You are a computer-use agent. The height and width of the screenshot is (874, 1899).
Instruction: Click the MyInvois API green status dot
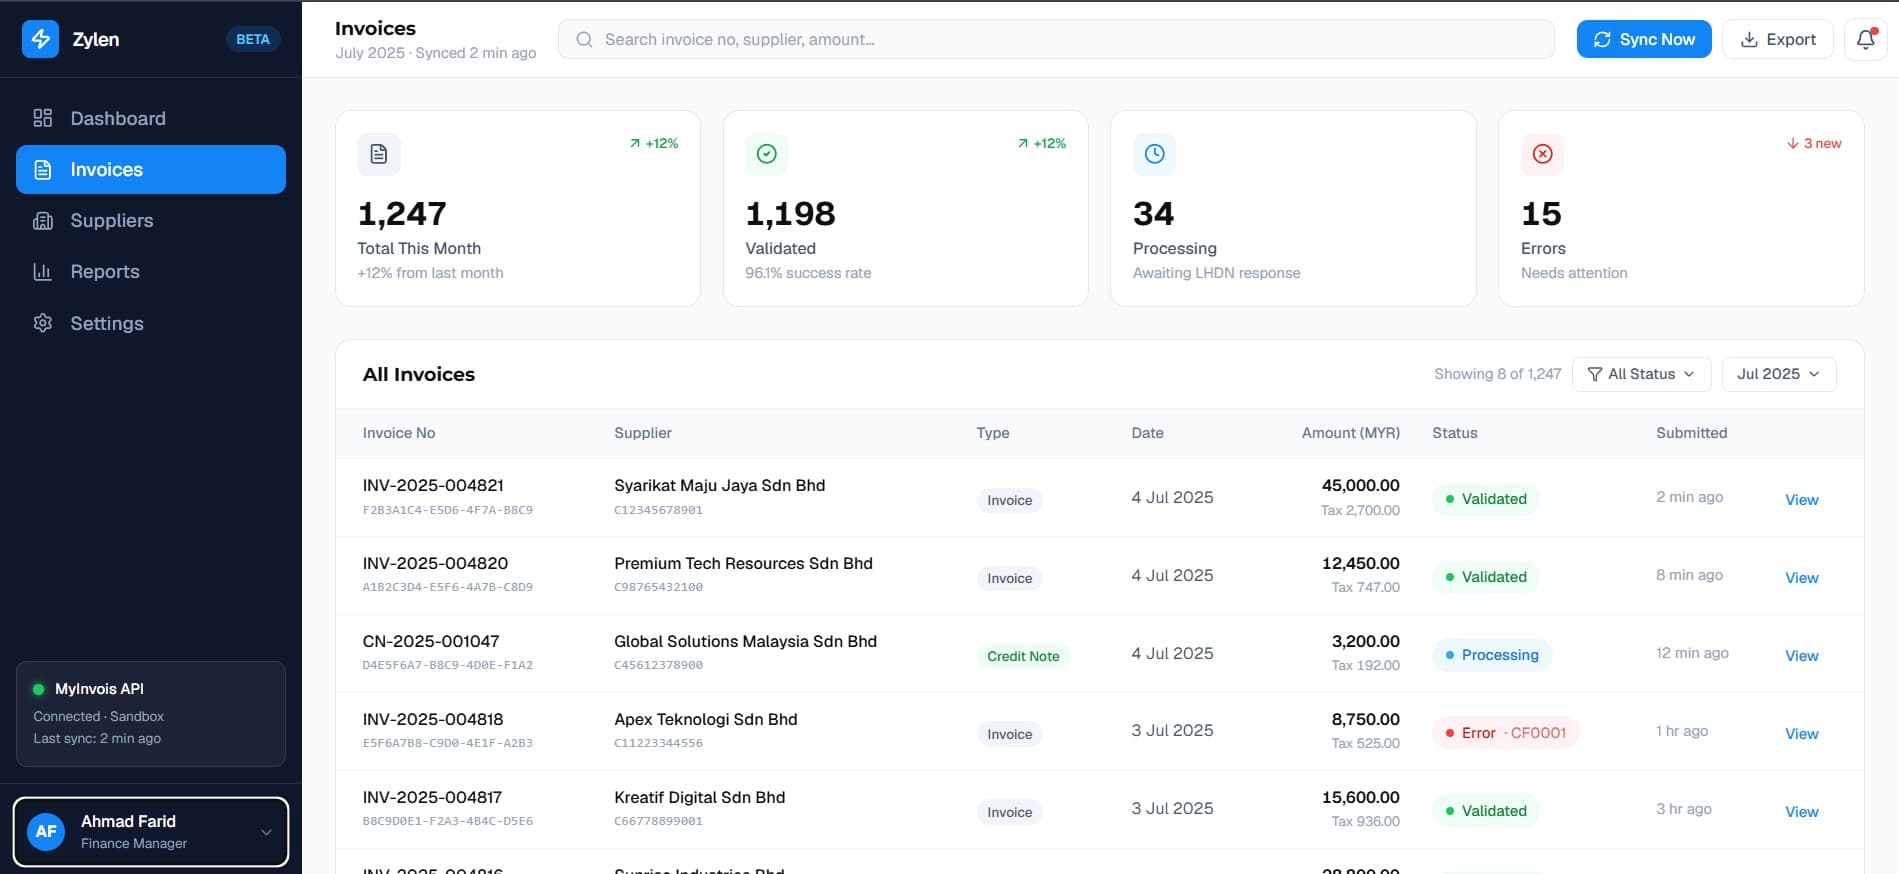39,689
